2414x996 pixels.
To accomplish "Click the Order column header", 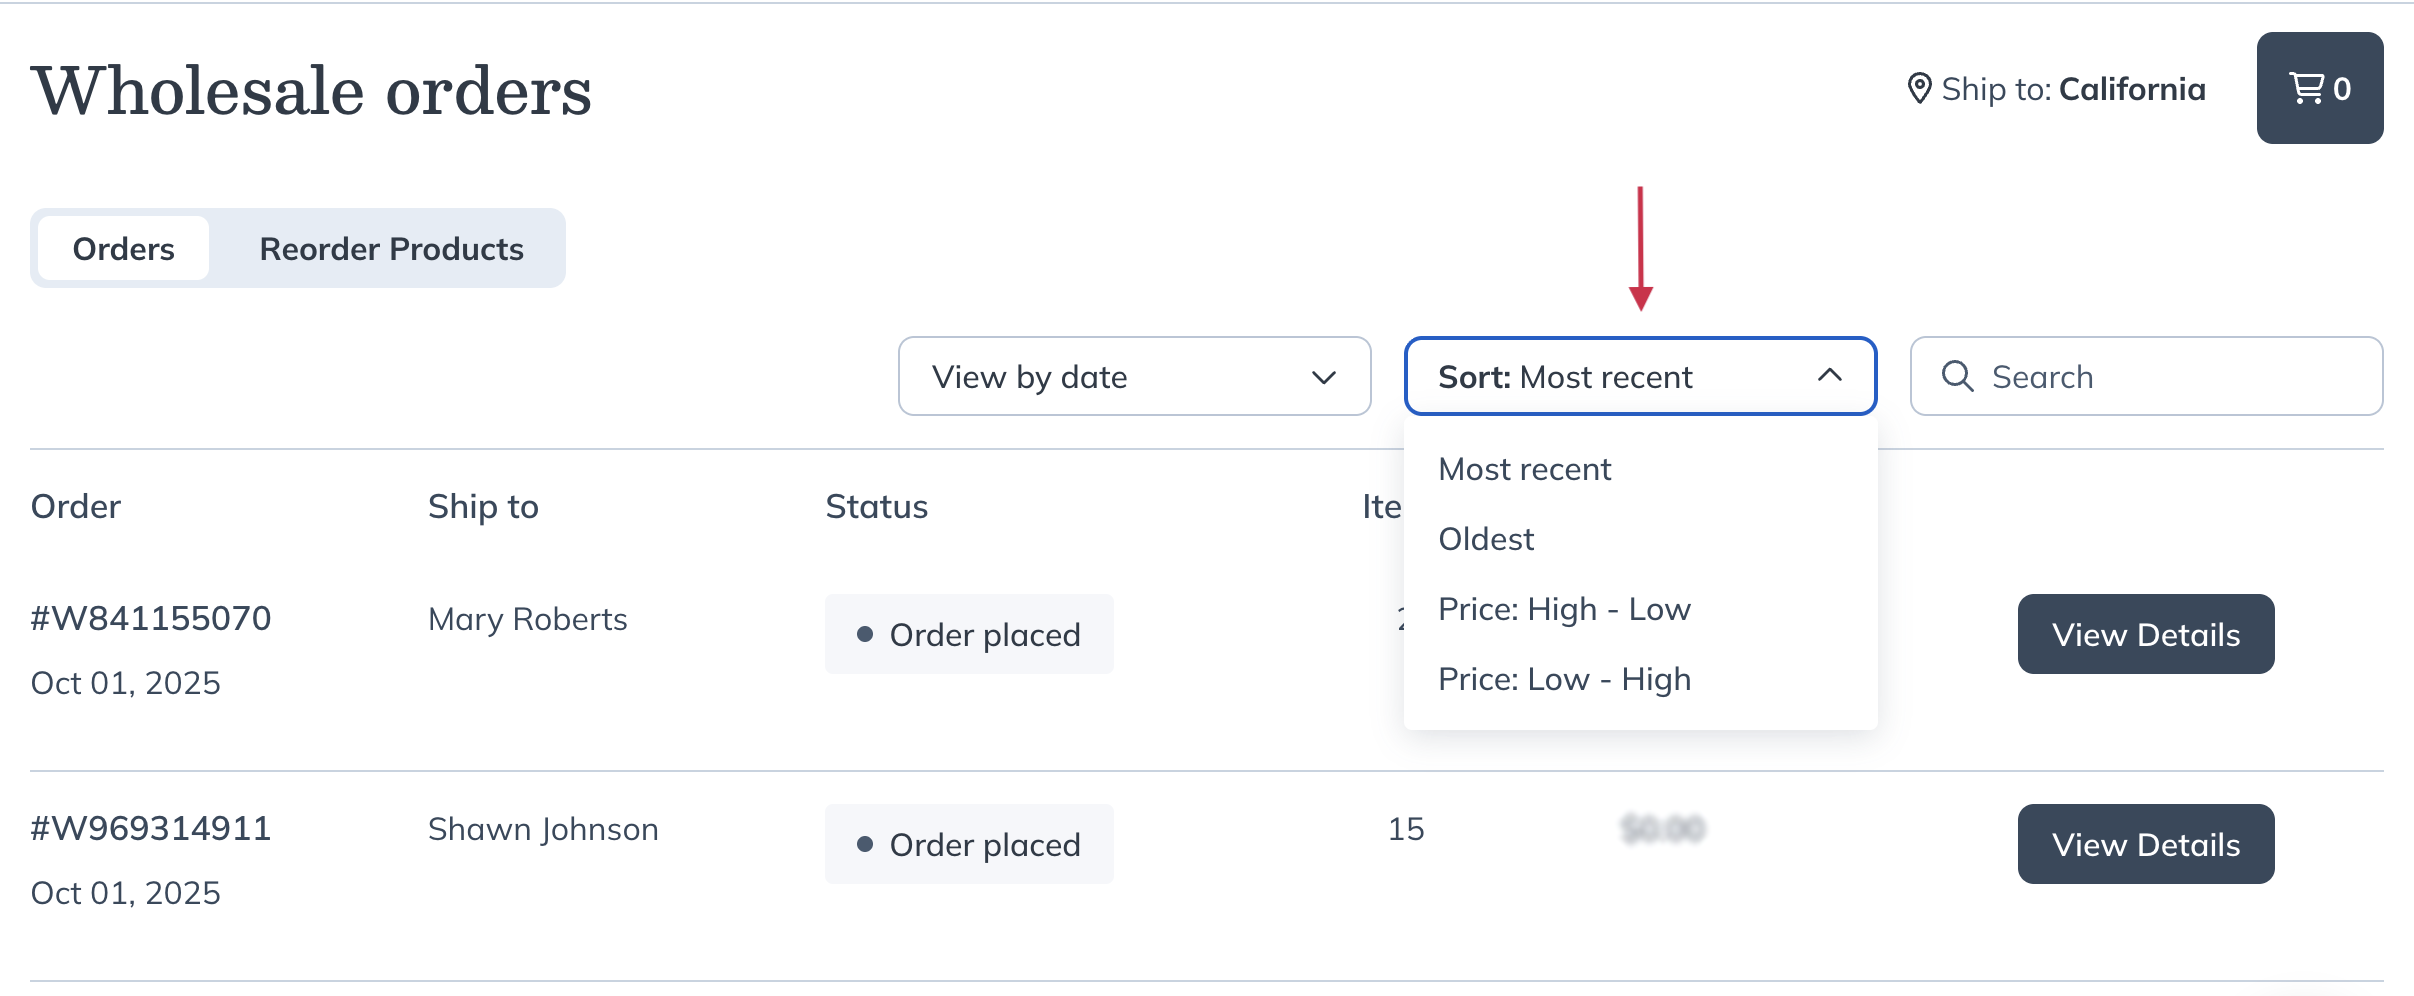I will (x=76, y=506).
